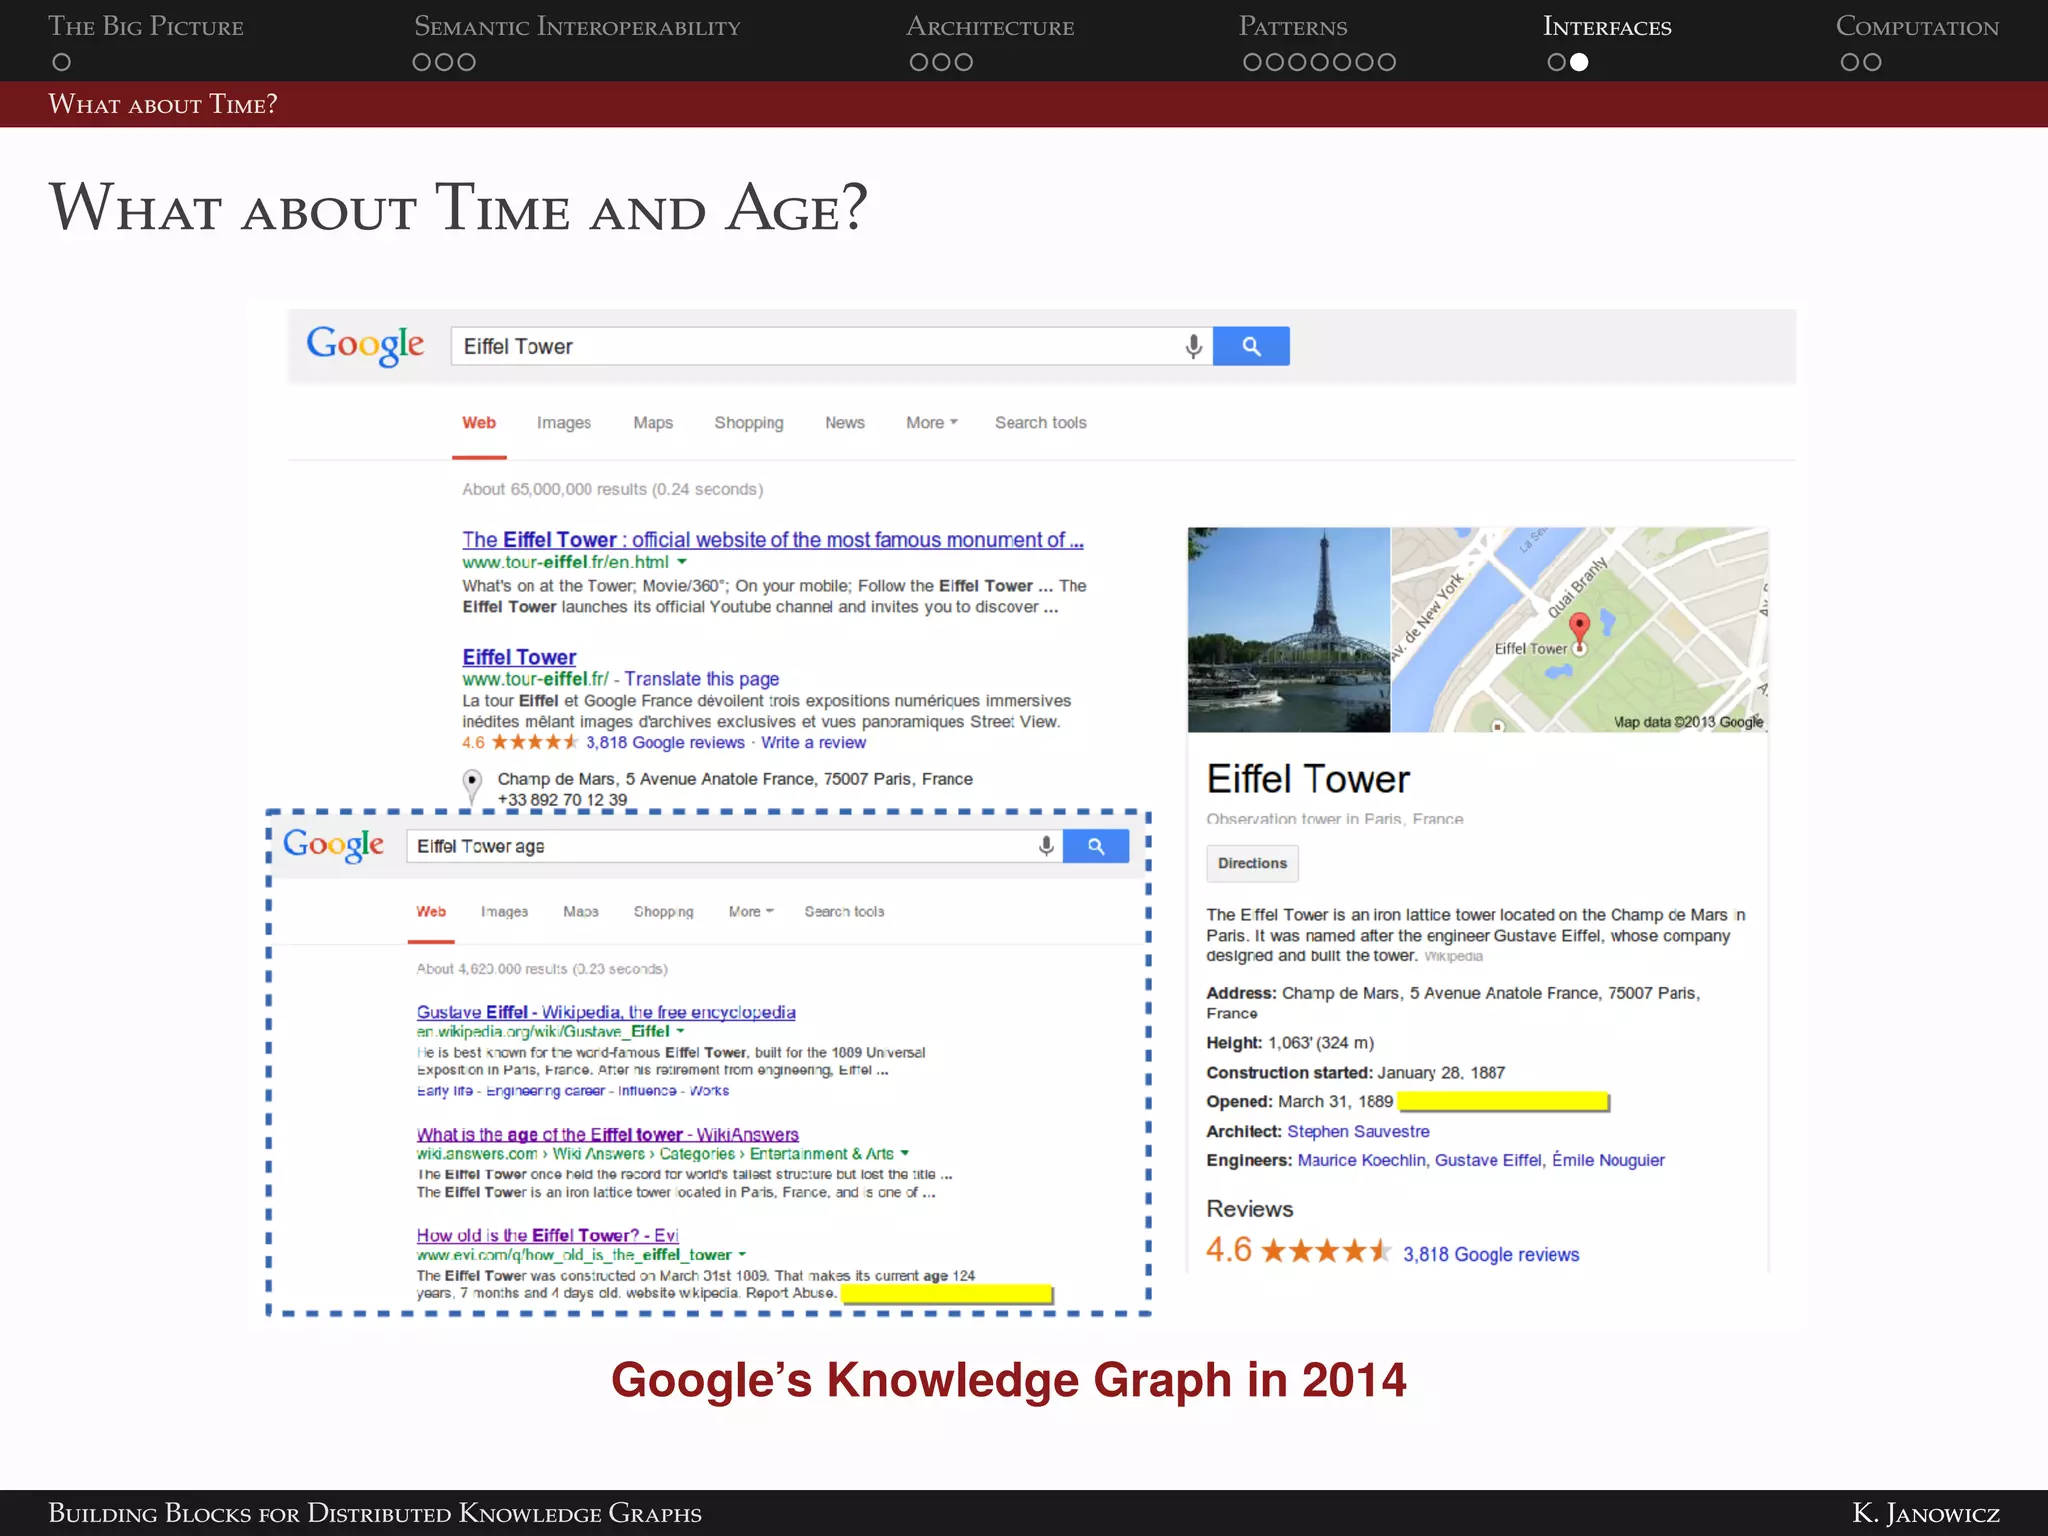Click the blue search button beside Eiffel Tower query
This screenshot has height=1536, width=2048.
(x=1251, y=346)
